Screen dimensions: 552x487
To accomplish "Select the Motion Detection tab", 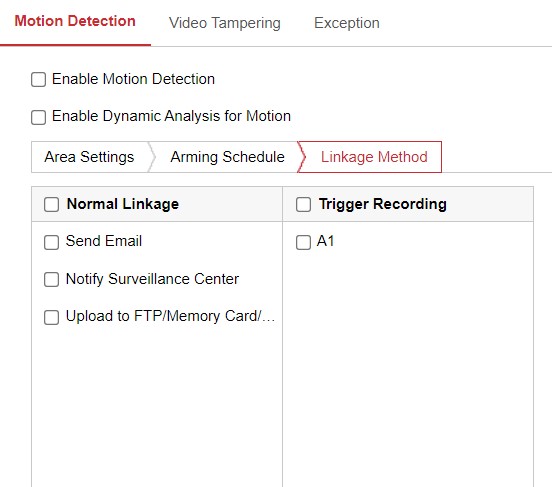I will 75,21.
